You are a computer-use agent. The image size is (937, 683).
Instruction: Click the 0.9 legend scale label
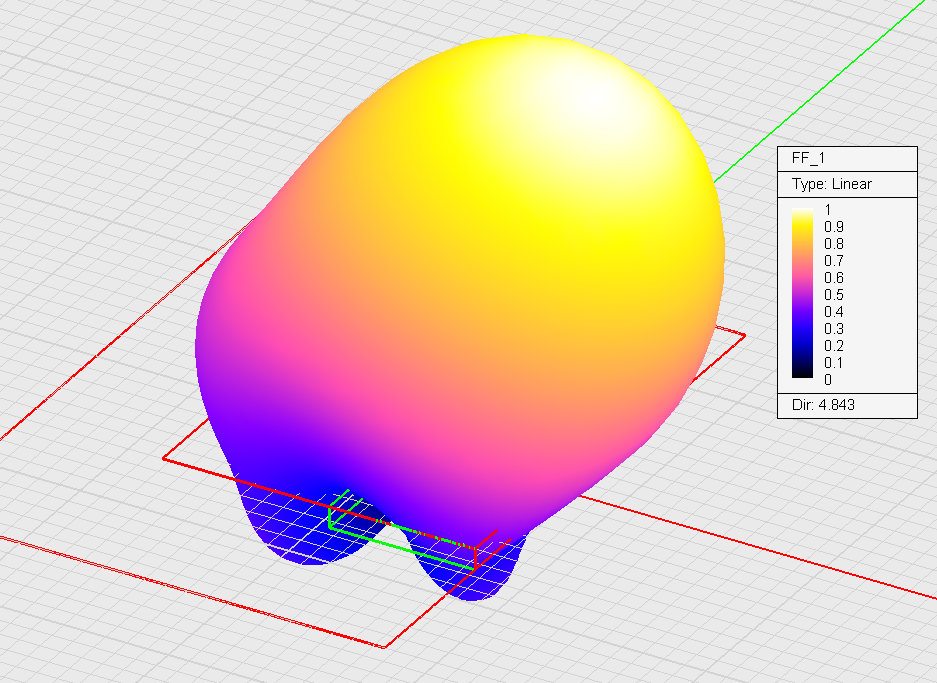833,227
